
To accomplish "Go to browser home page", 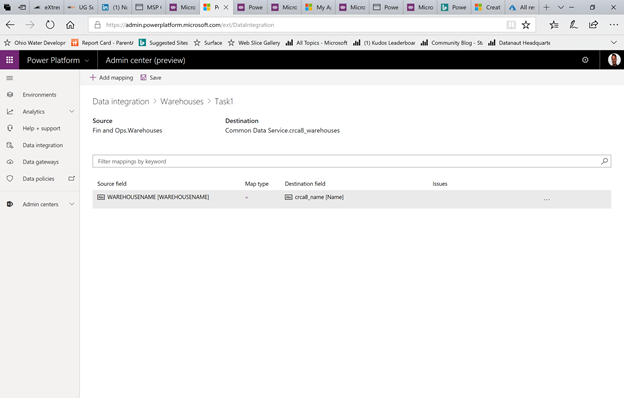I will pos(70,25).
